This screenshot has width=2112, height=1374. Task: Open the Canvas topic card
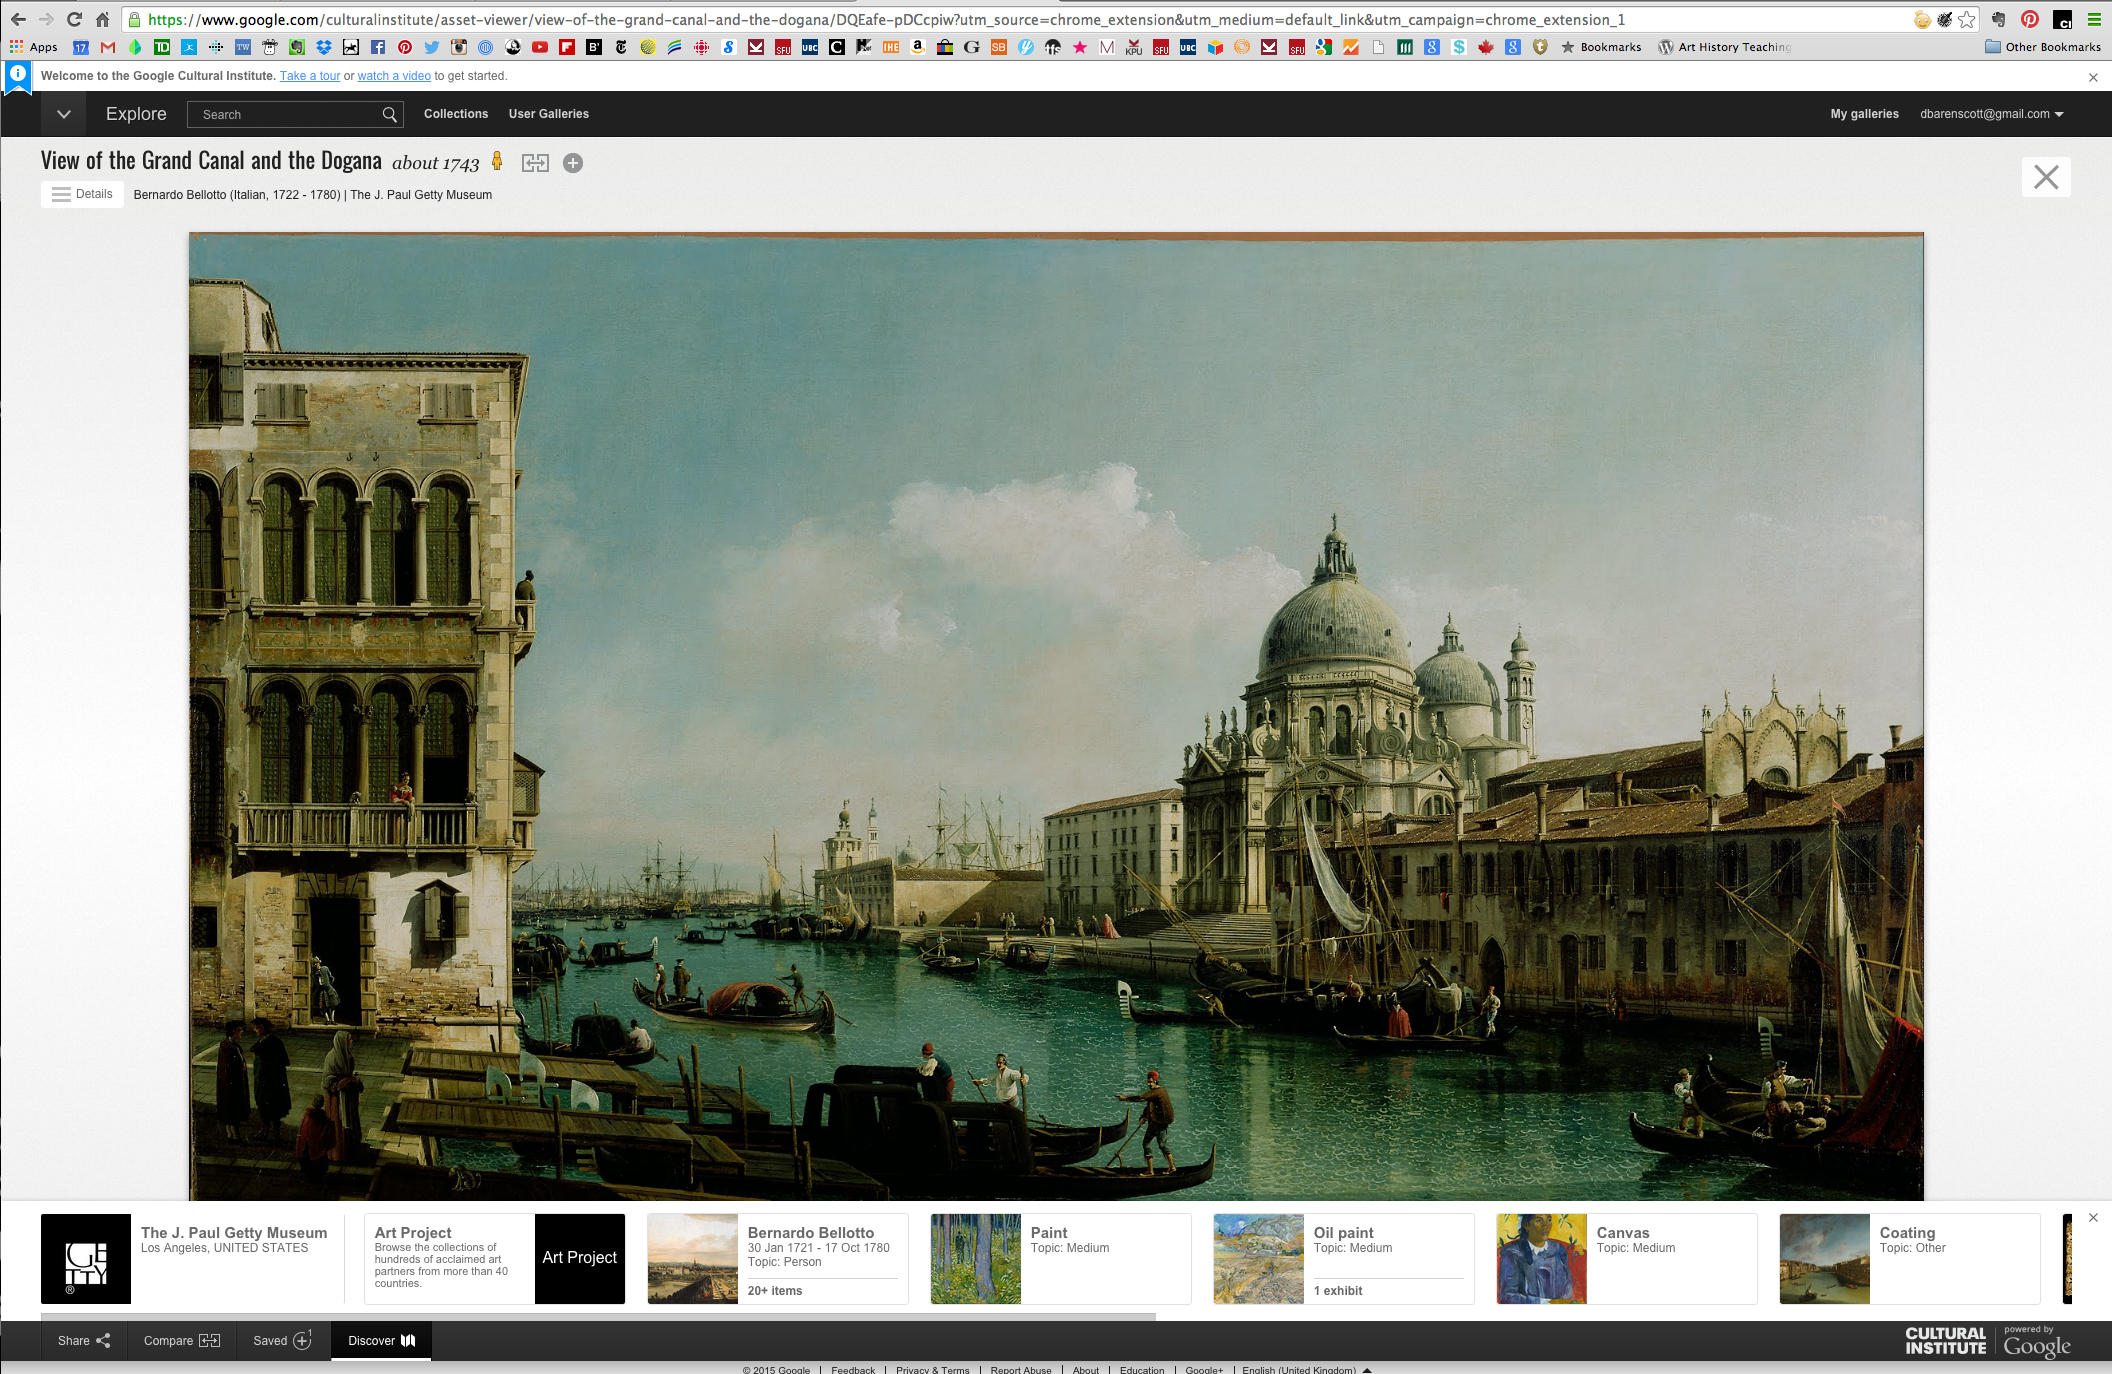point(1627,1259)
